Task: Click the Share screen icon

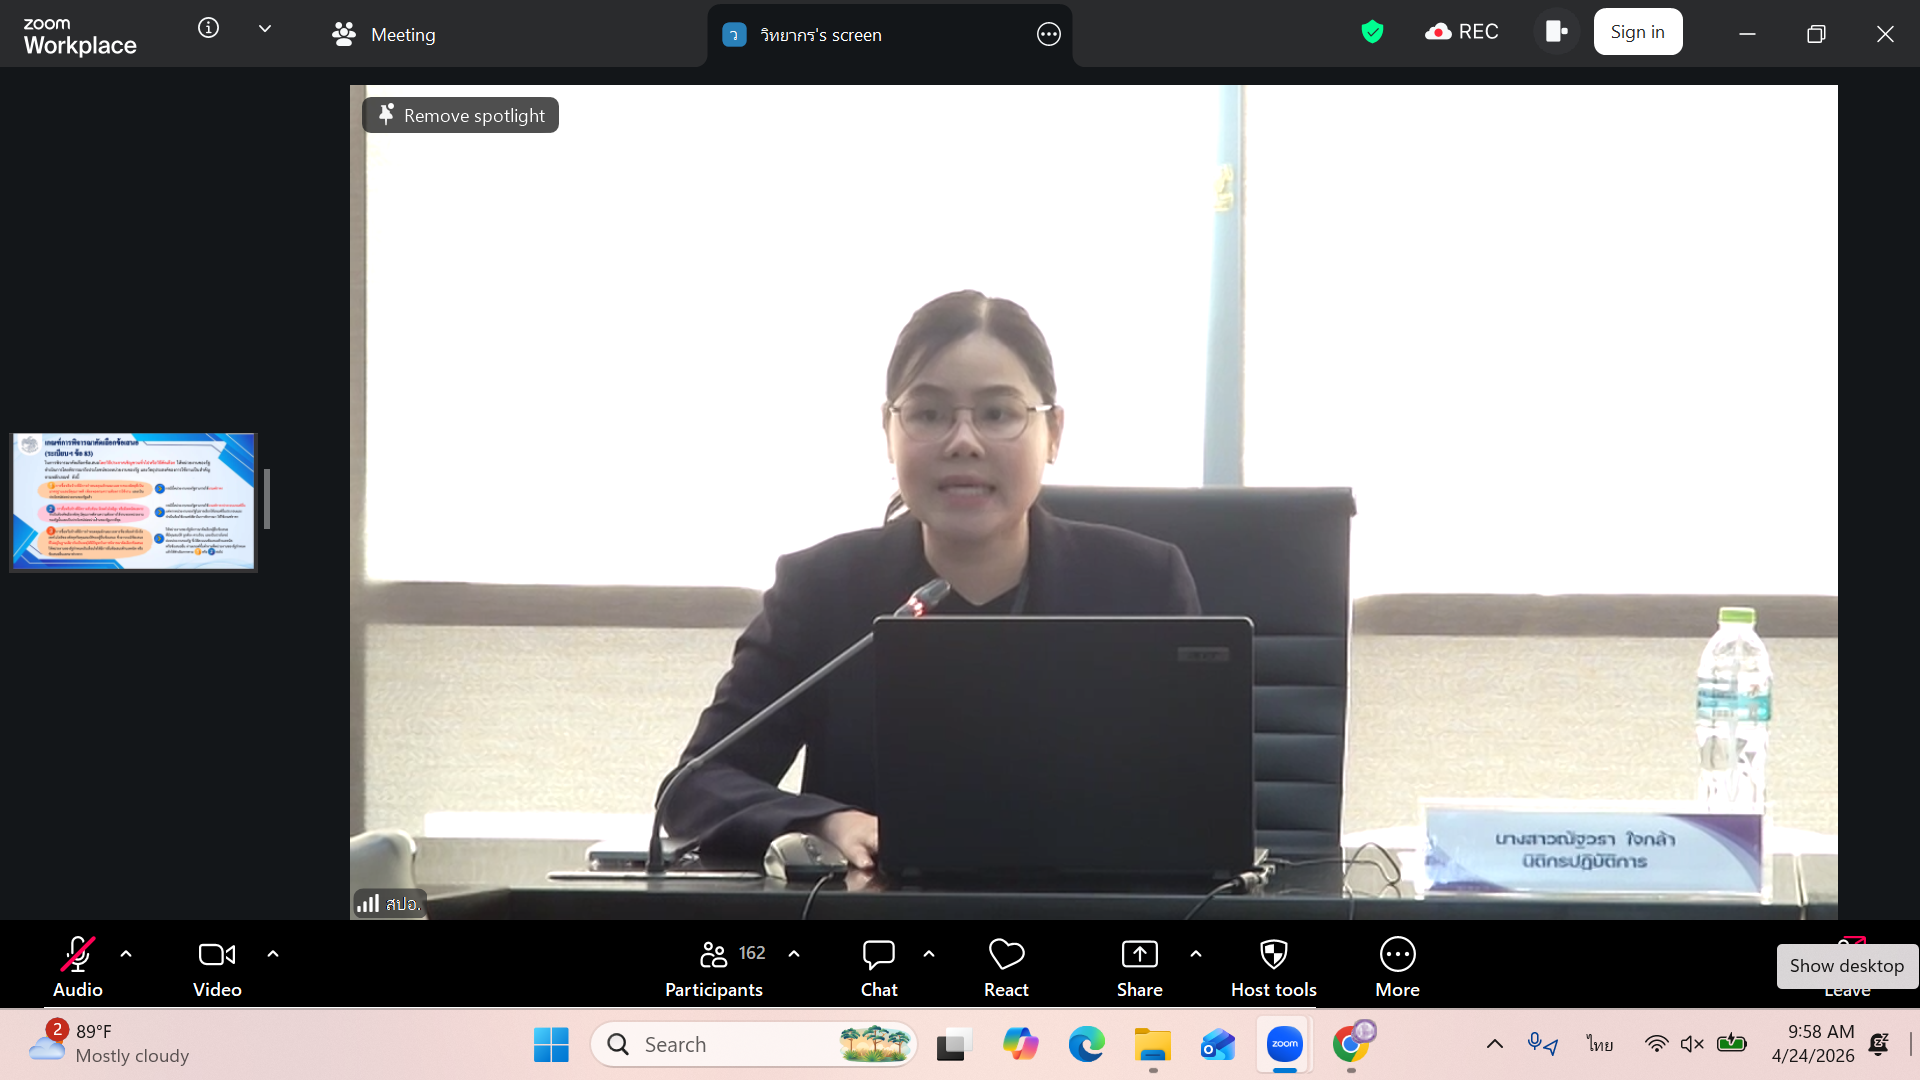Action: [x=1139, y=955]
